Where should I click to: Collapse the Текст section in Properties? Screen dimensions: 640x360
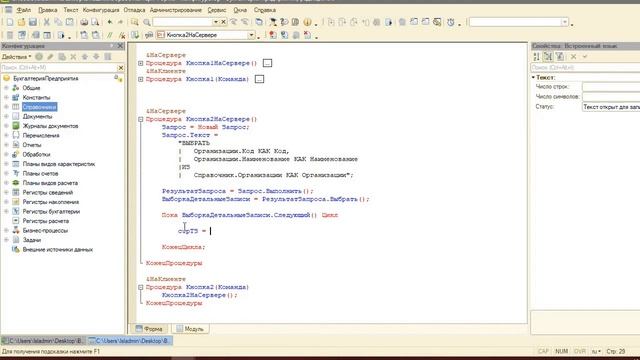pos(533,77)
